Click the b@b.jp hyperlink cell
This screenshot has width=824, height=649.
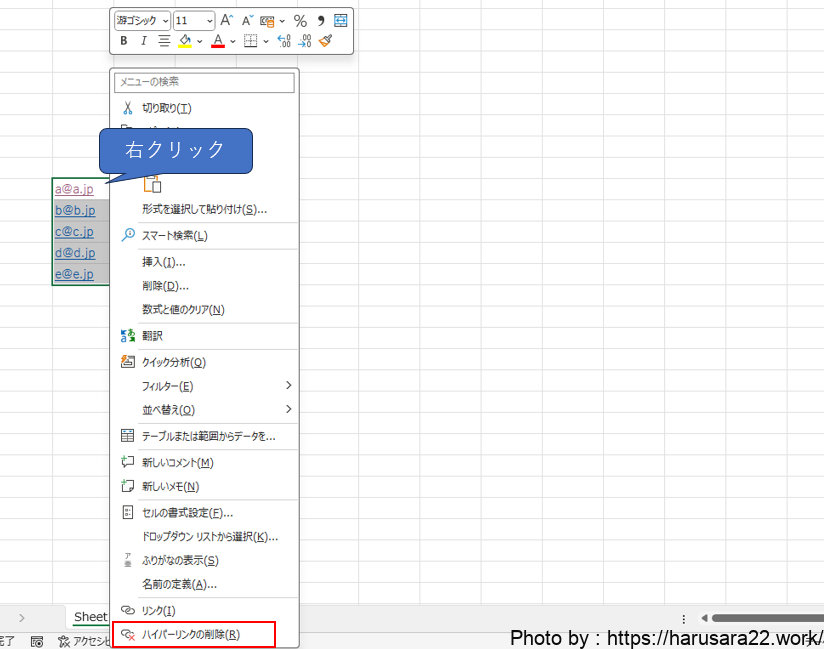pyautogui.click(x=75, y=210)
